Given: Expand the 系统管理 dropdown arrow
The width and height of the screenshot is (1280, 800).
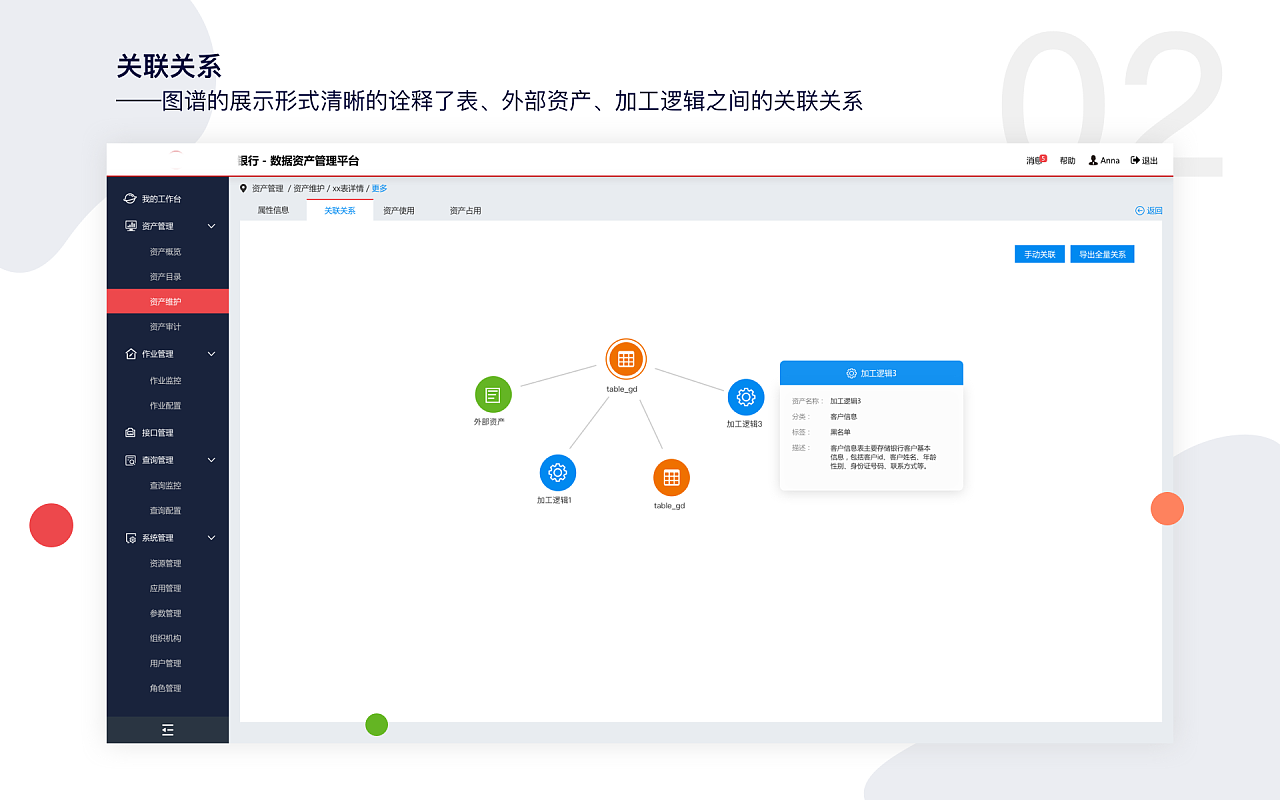Looking at the screenshot, I should tap(211, 537).
